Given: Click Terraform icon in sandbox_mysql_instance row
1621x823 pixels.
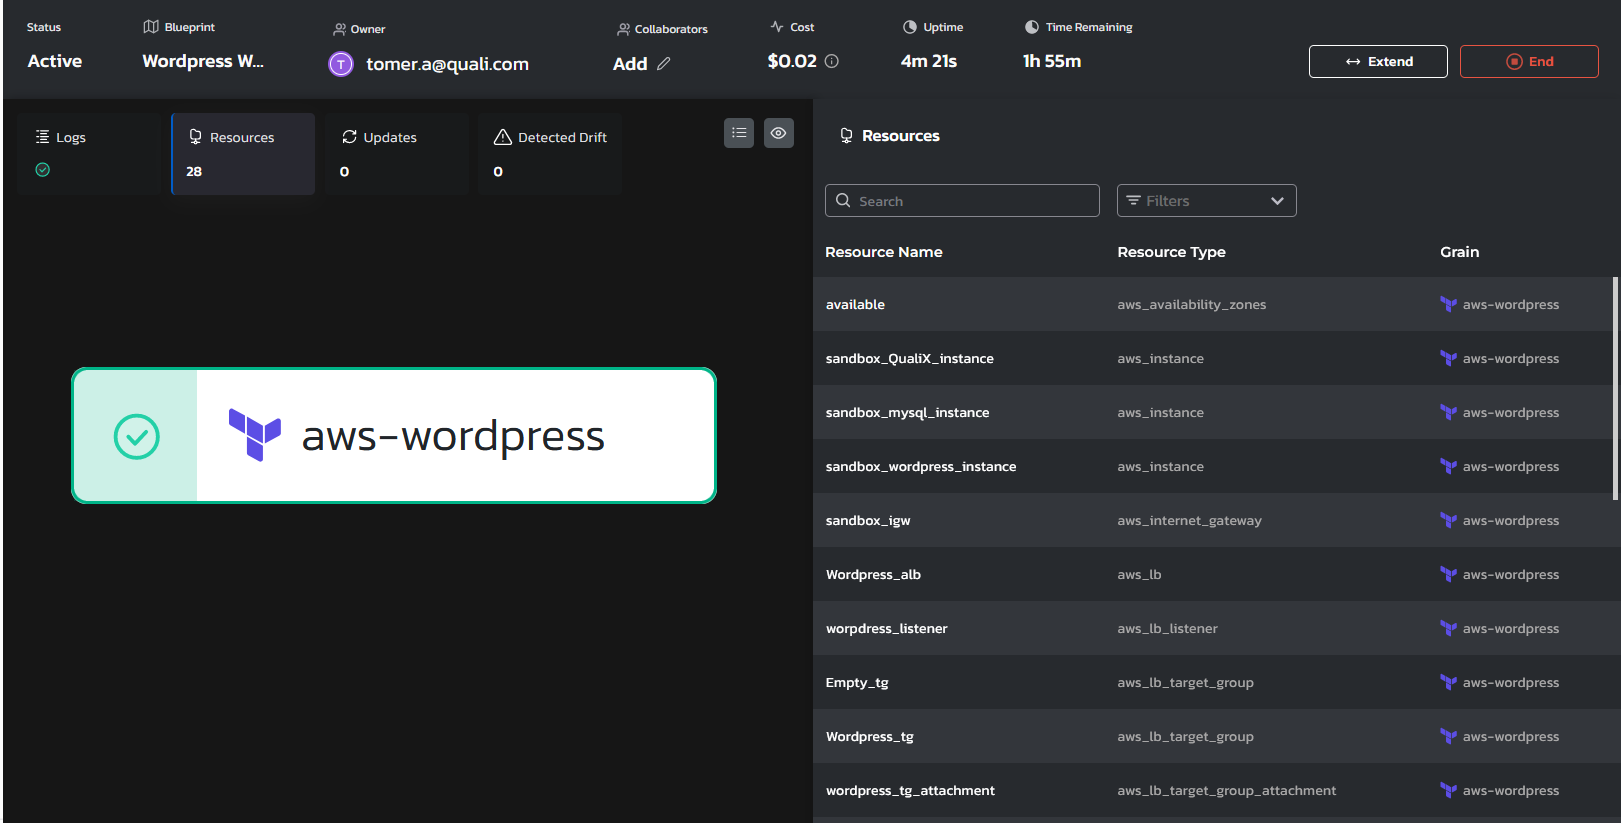Looking at the screenshot, I should [x=1448, y=412].
